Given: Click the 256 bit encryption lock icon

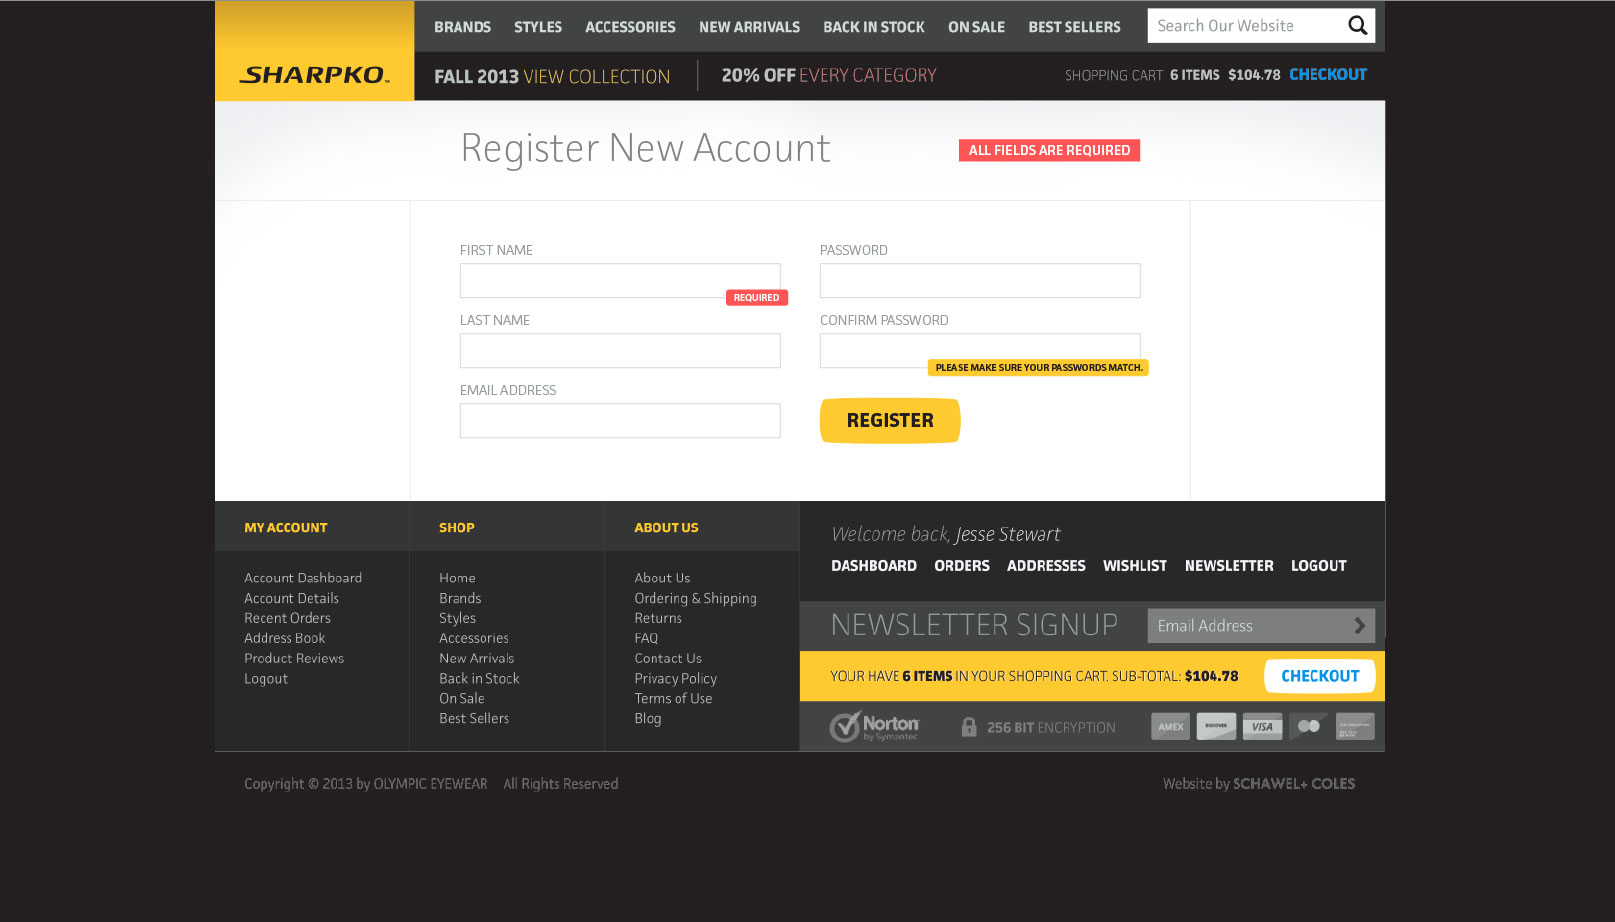Looking at the screenshot, I should (x=968, y=727).
